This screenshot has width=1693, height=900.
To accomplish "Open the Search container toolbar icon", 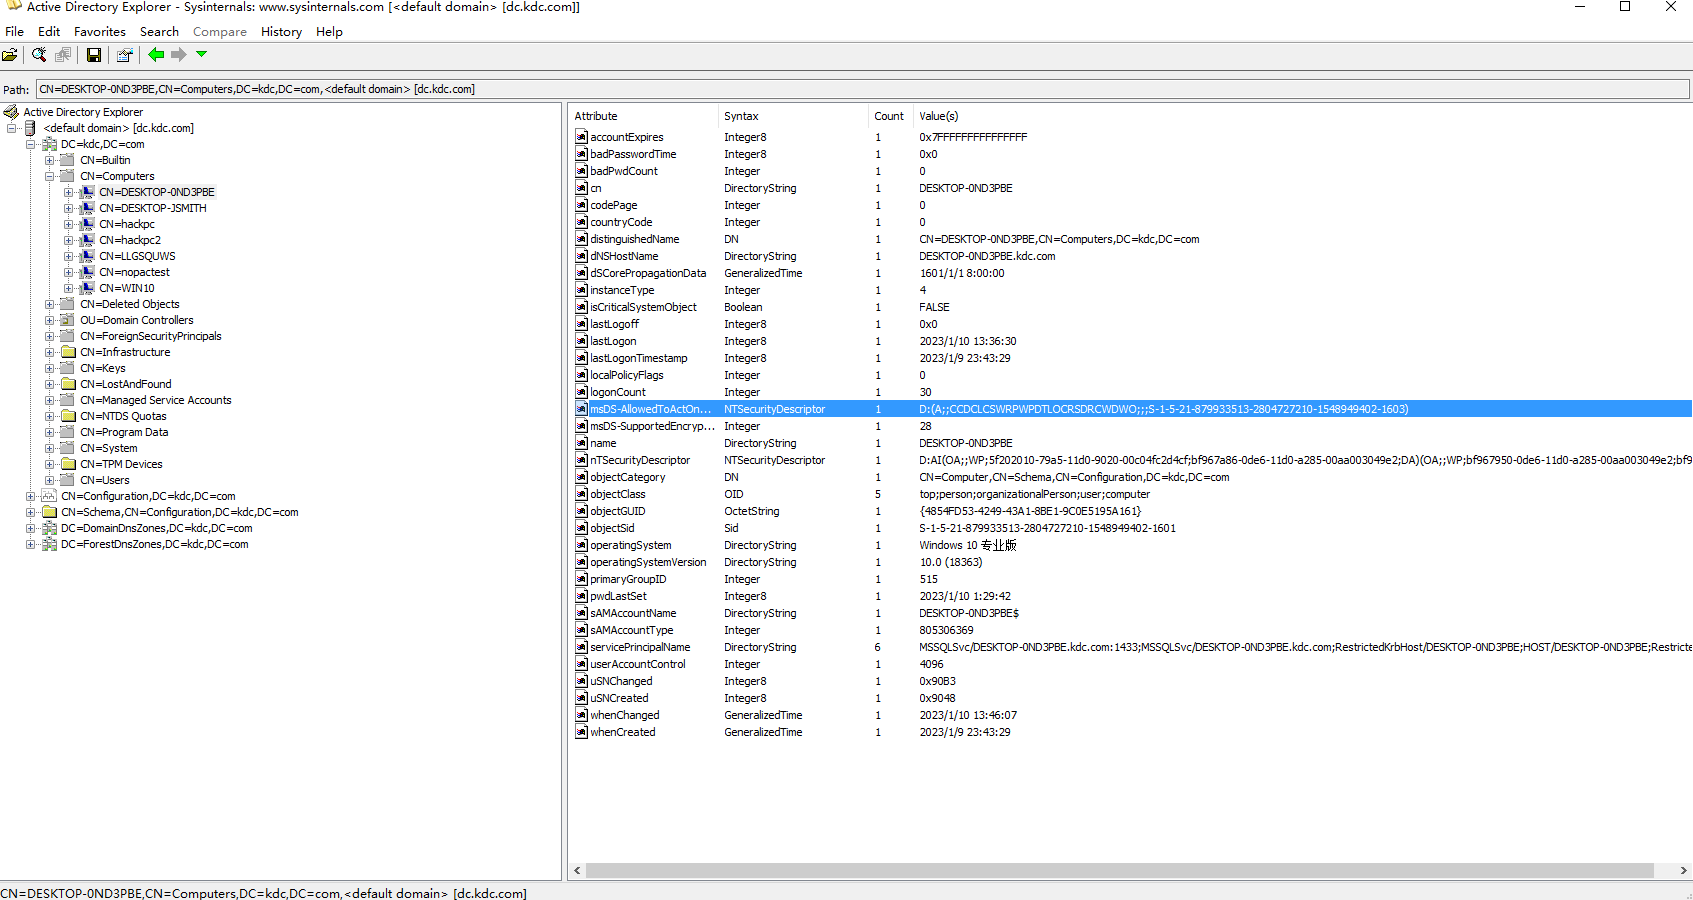I will pyautogui.click(x=39, y=55).
